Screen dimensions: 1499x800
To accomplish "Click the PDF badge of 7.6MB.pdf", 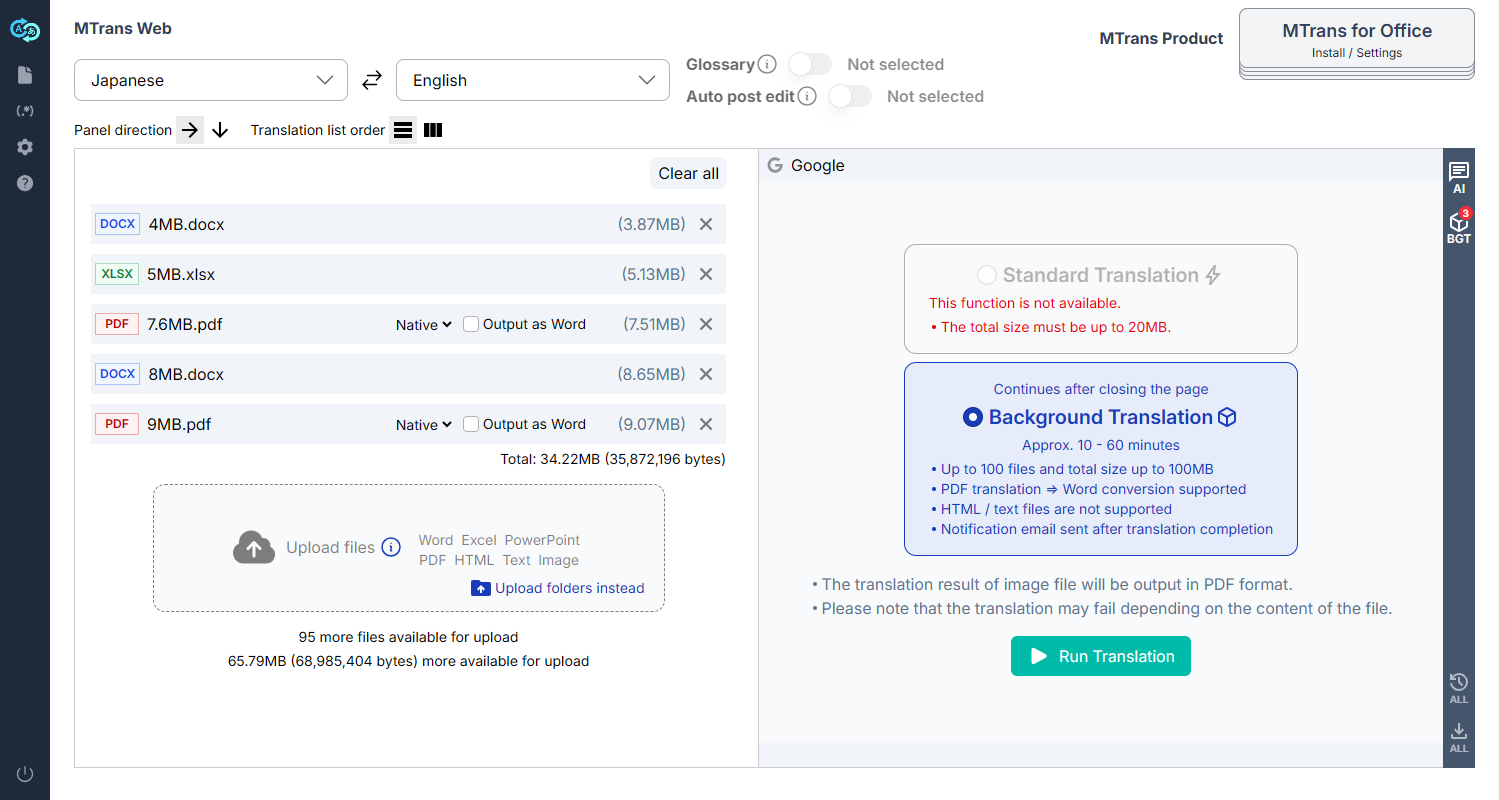I will pos(117,324).
